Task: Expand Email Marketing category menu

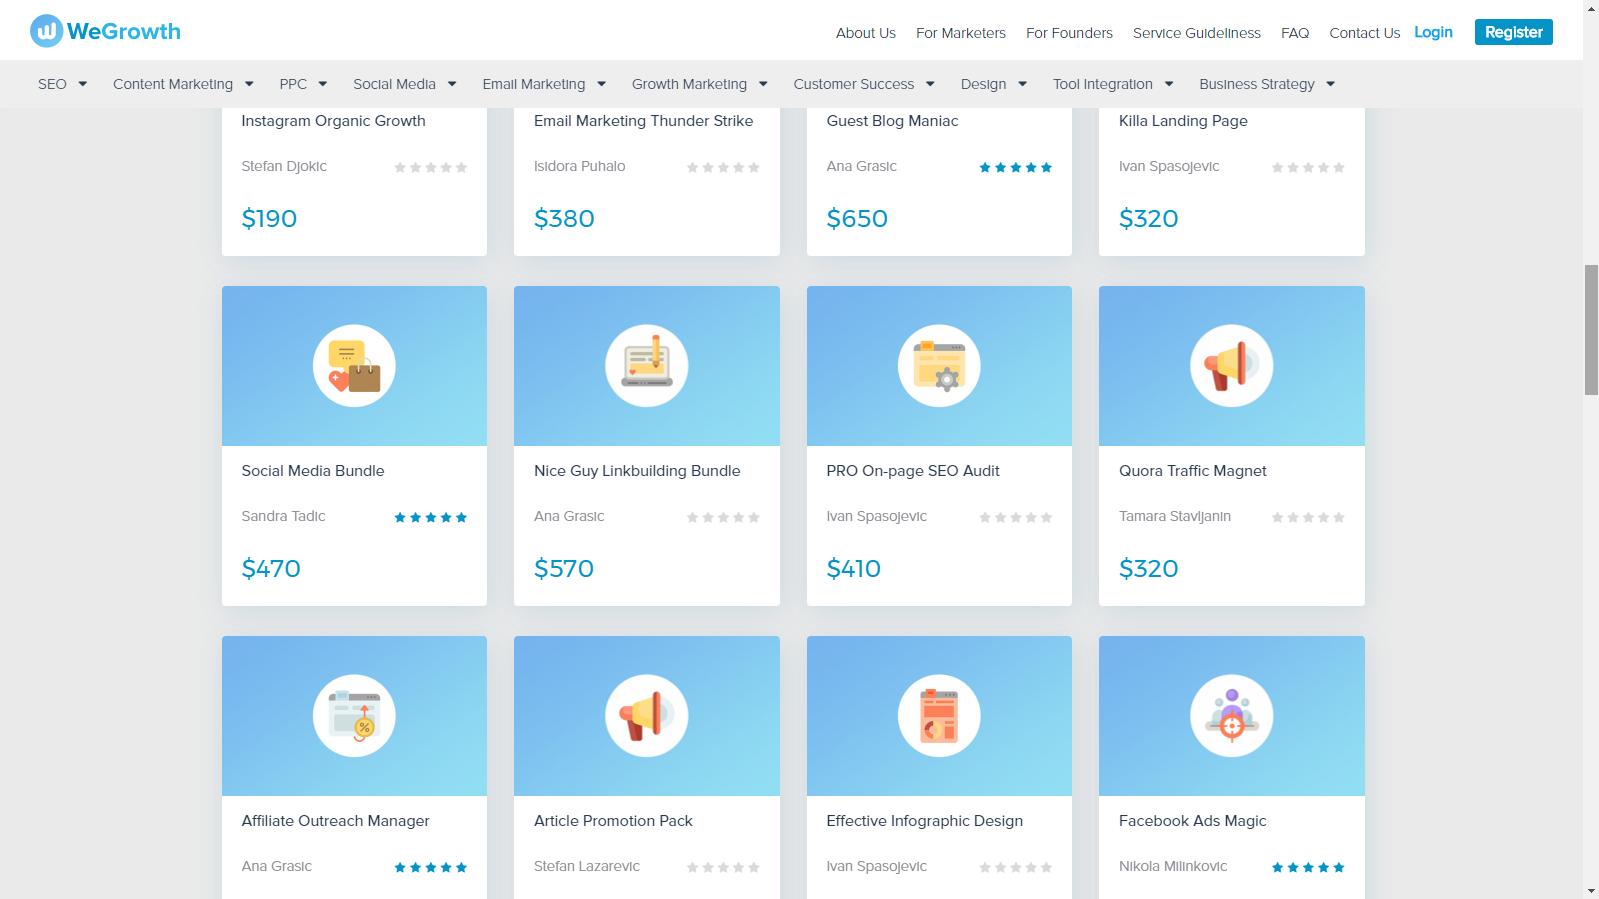Action: [544, 84]
